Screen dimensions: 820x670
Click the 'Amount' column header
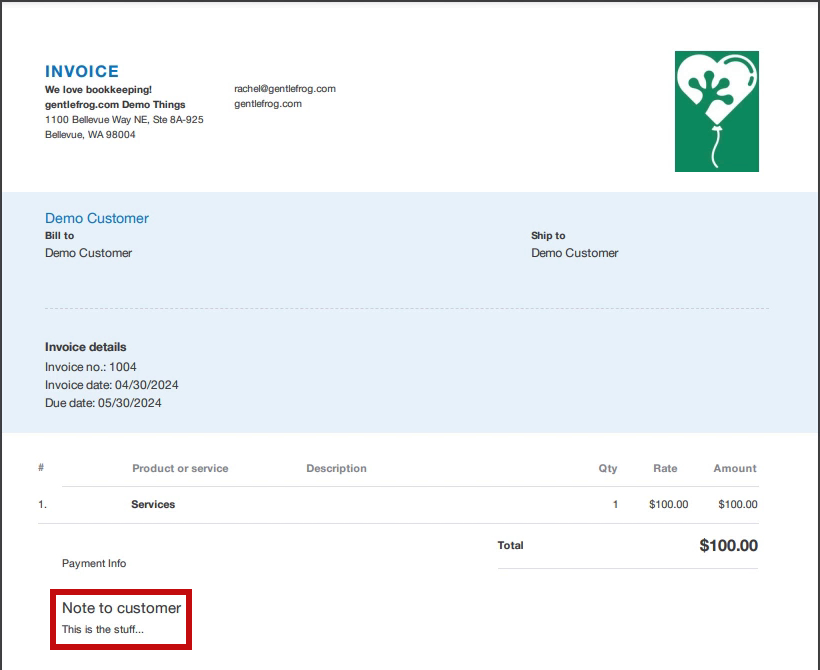click(735, 469)
